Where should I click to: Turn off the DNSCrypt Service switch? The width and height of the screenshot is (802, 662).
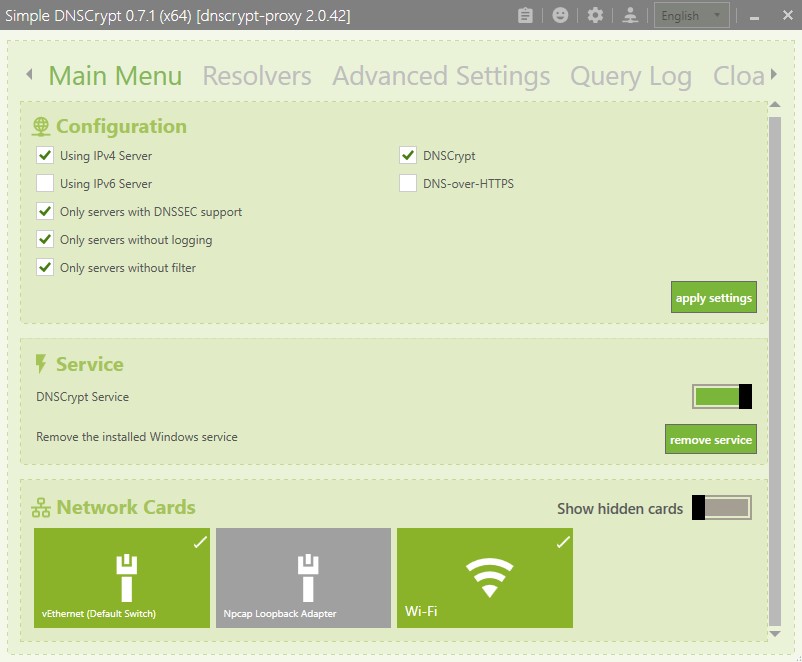722,396
